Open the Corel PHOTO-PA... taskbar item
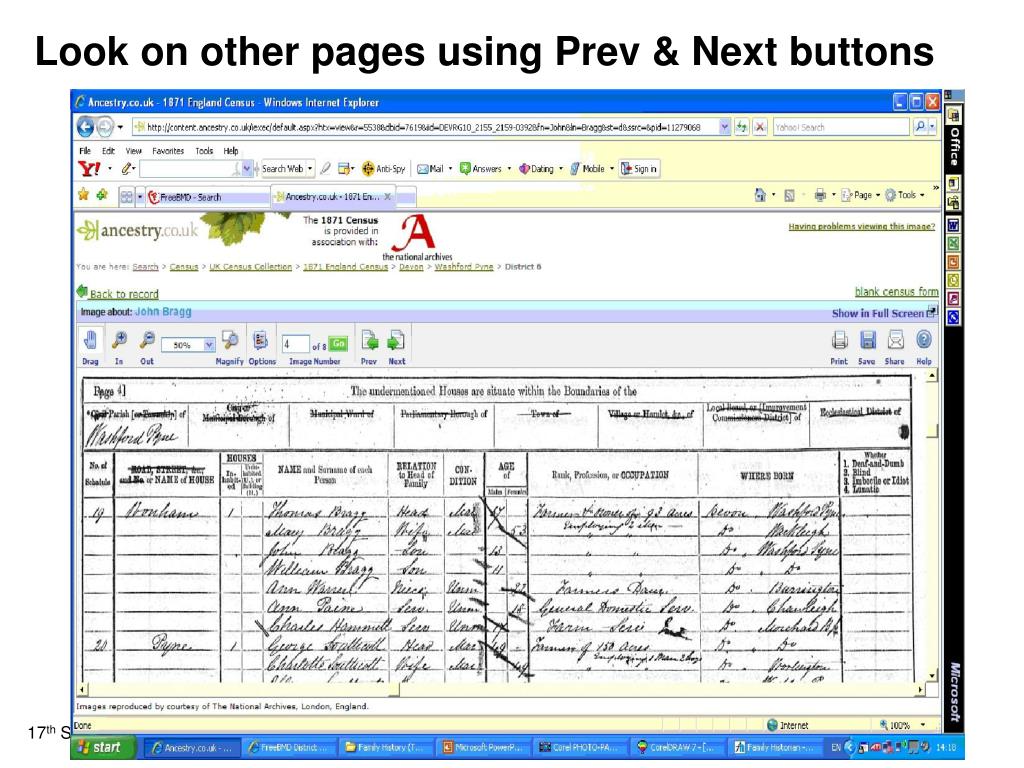Image resolution: width=1024 pixels, height=768 pixels. point(580,748)
